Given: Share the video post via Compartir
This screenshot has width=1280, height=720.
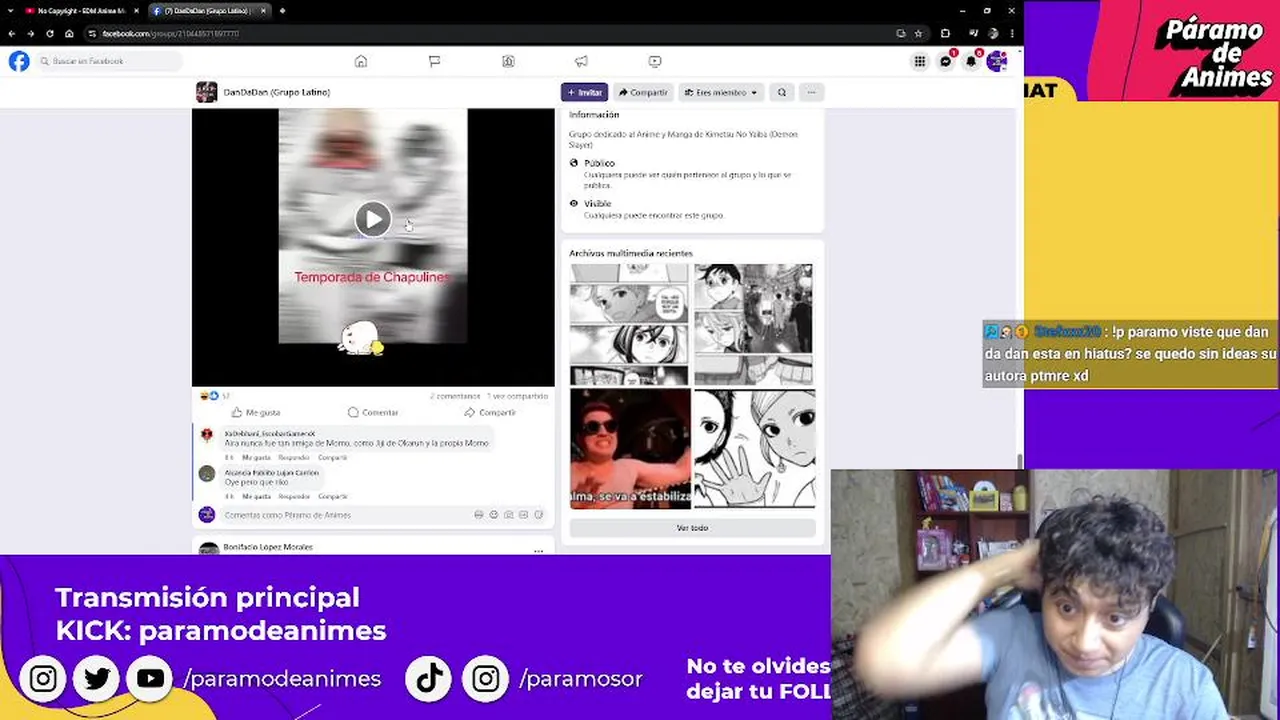Looking at the screenshot, I should tap(490, 412).
